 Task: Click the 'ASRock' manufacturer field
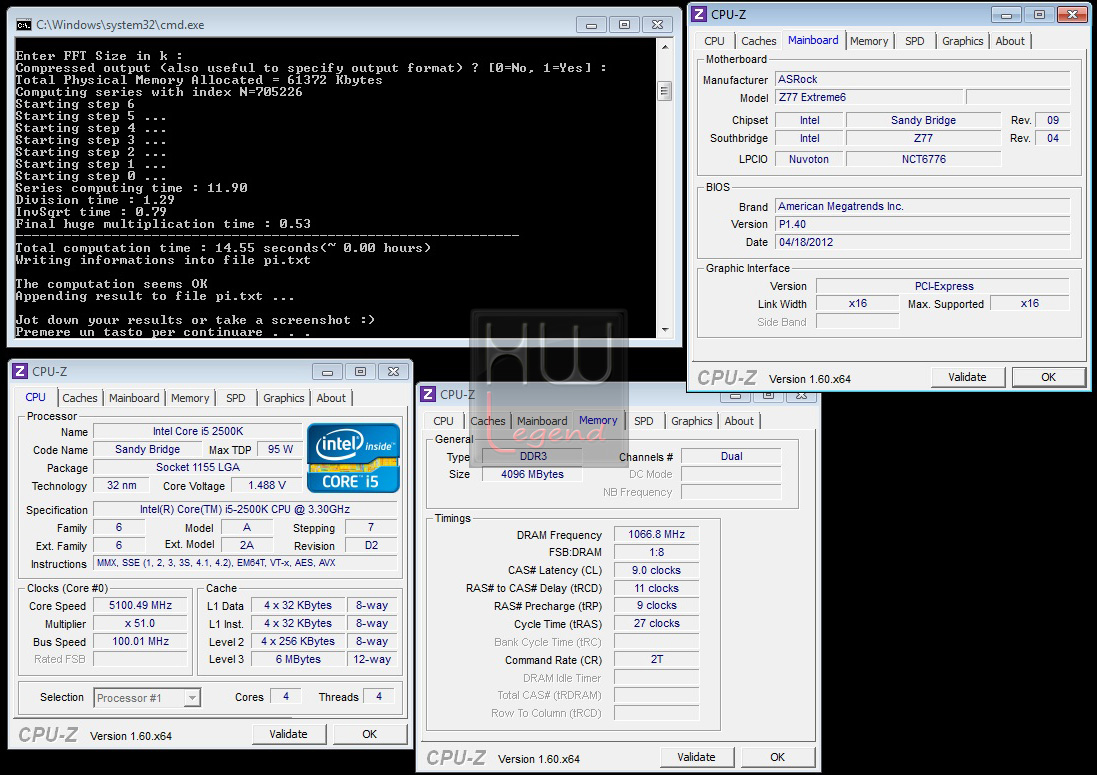[923, 79]
